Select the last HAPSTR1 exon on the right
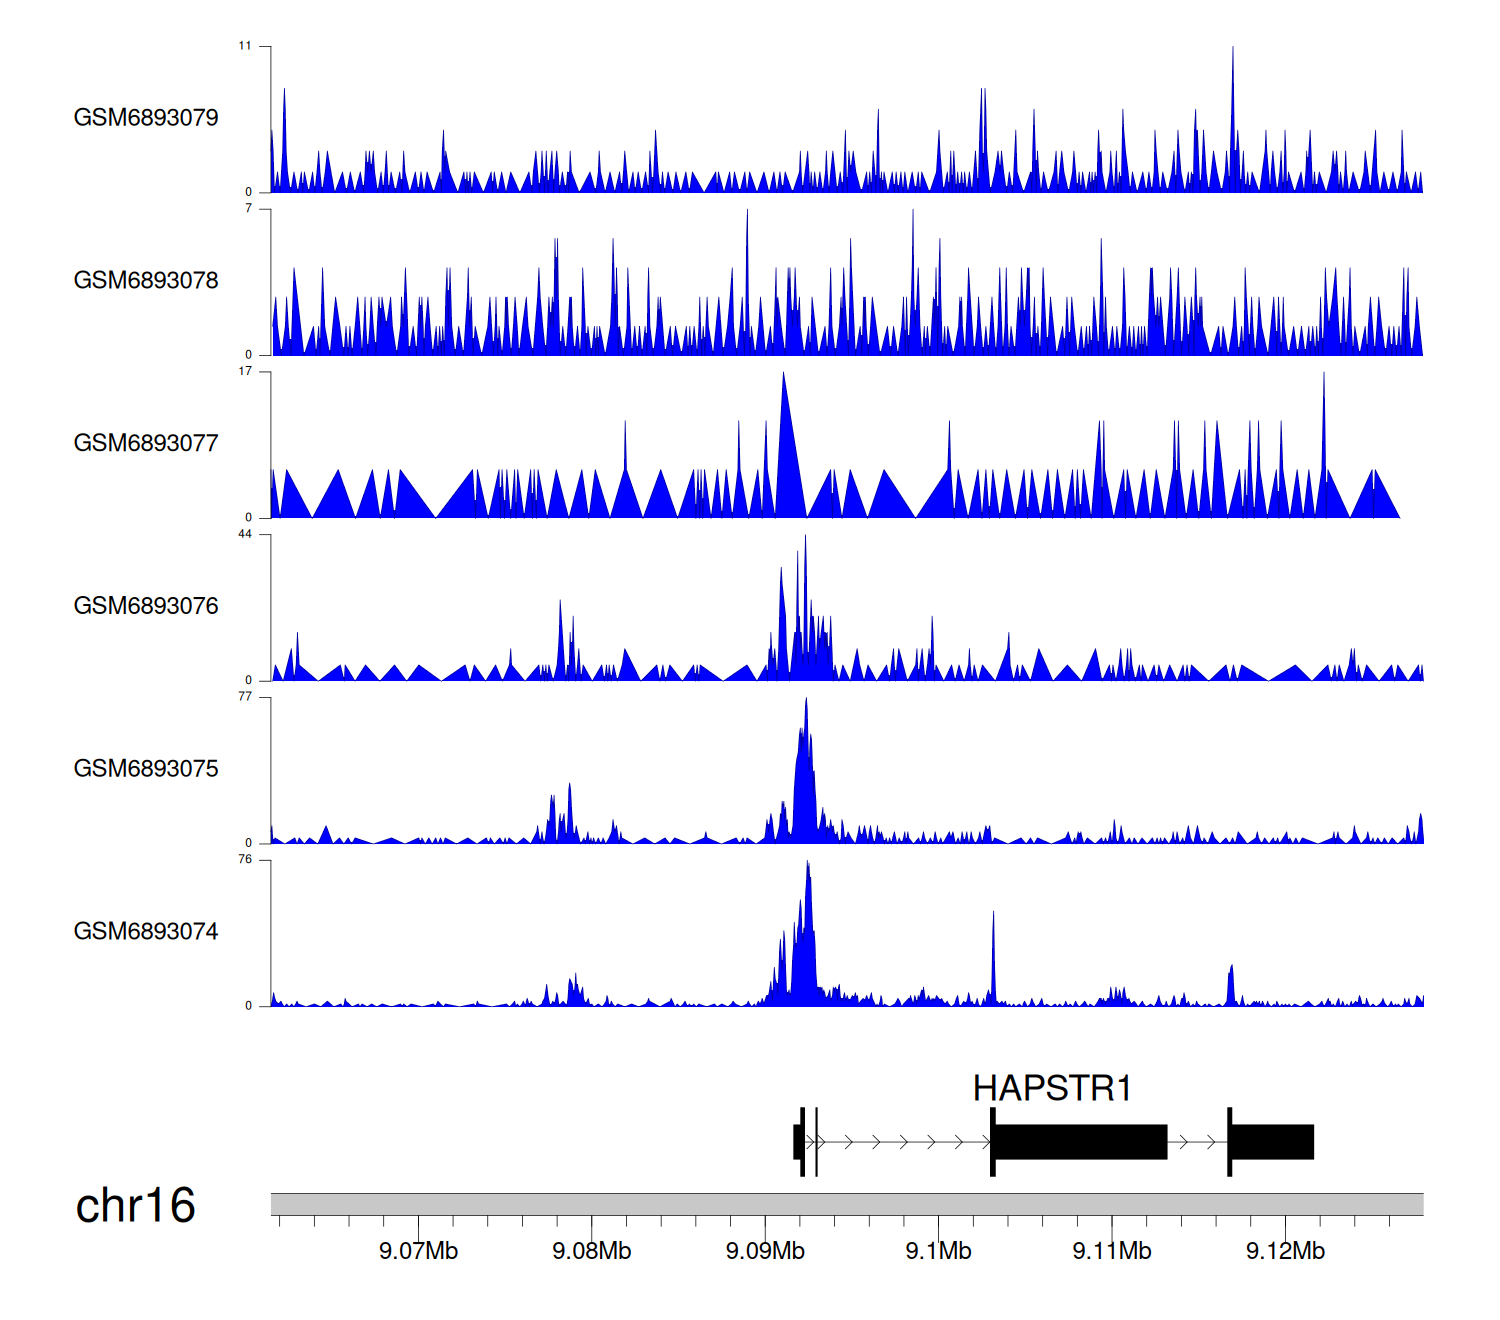This screenshot has height=1320, width=1500. [x=1272, y=1142]
